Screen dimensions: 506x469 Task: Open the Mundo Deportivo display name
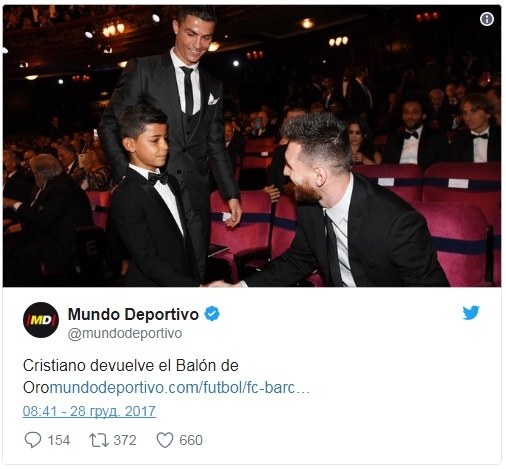coord(133,314)
